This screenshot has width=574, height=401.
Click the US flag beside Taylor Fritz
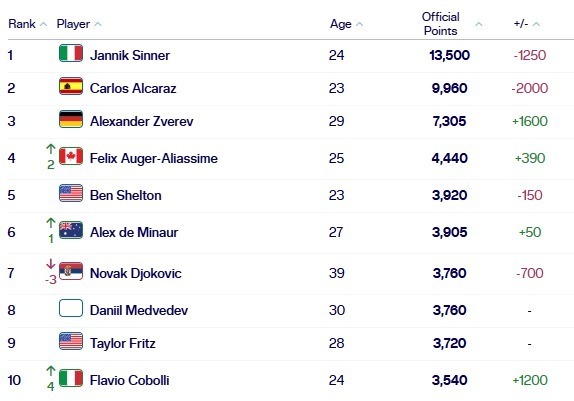pos(71,341)
